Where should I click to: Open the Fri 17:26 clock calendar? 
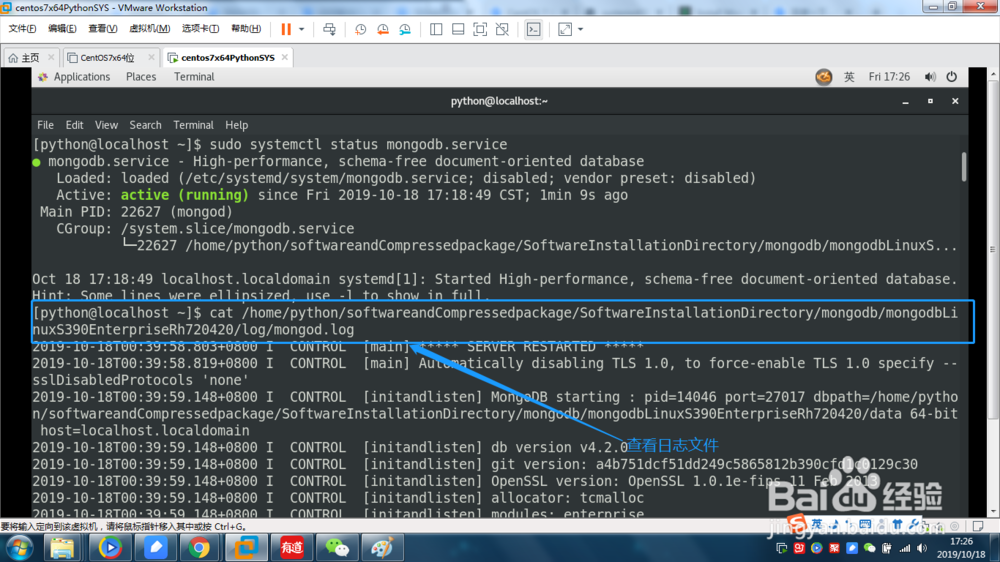click(x=889, y=77)
